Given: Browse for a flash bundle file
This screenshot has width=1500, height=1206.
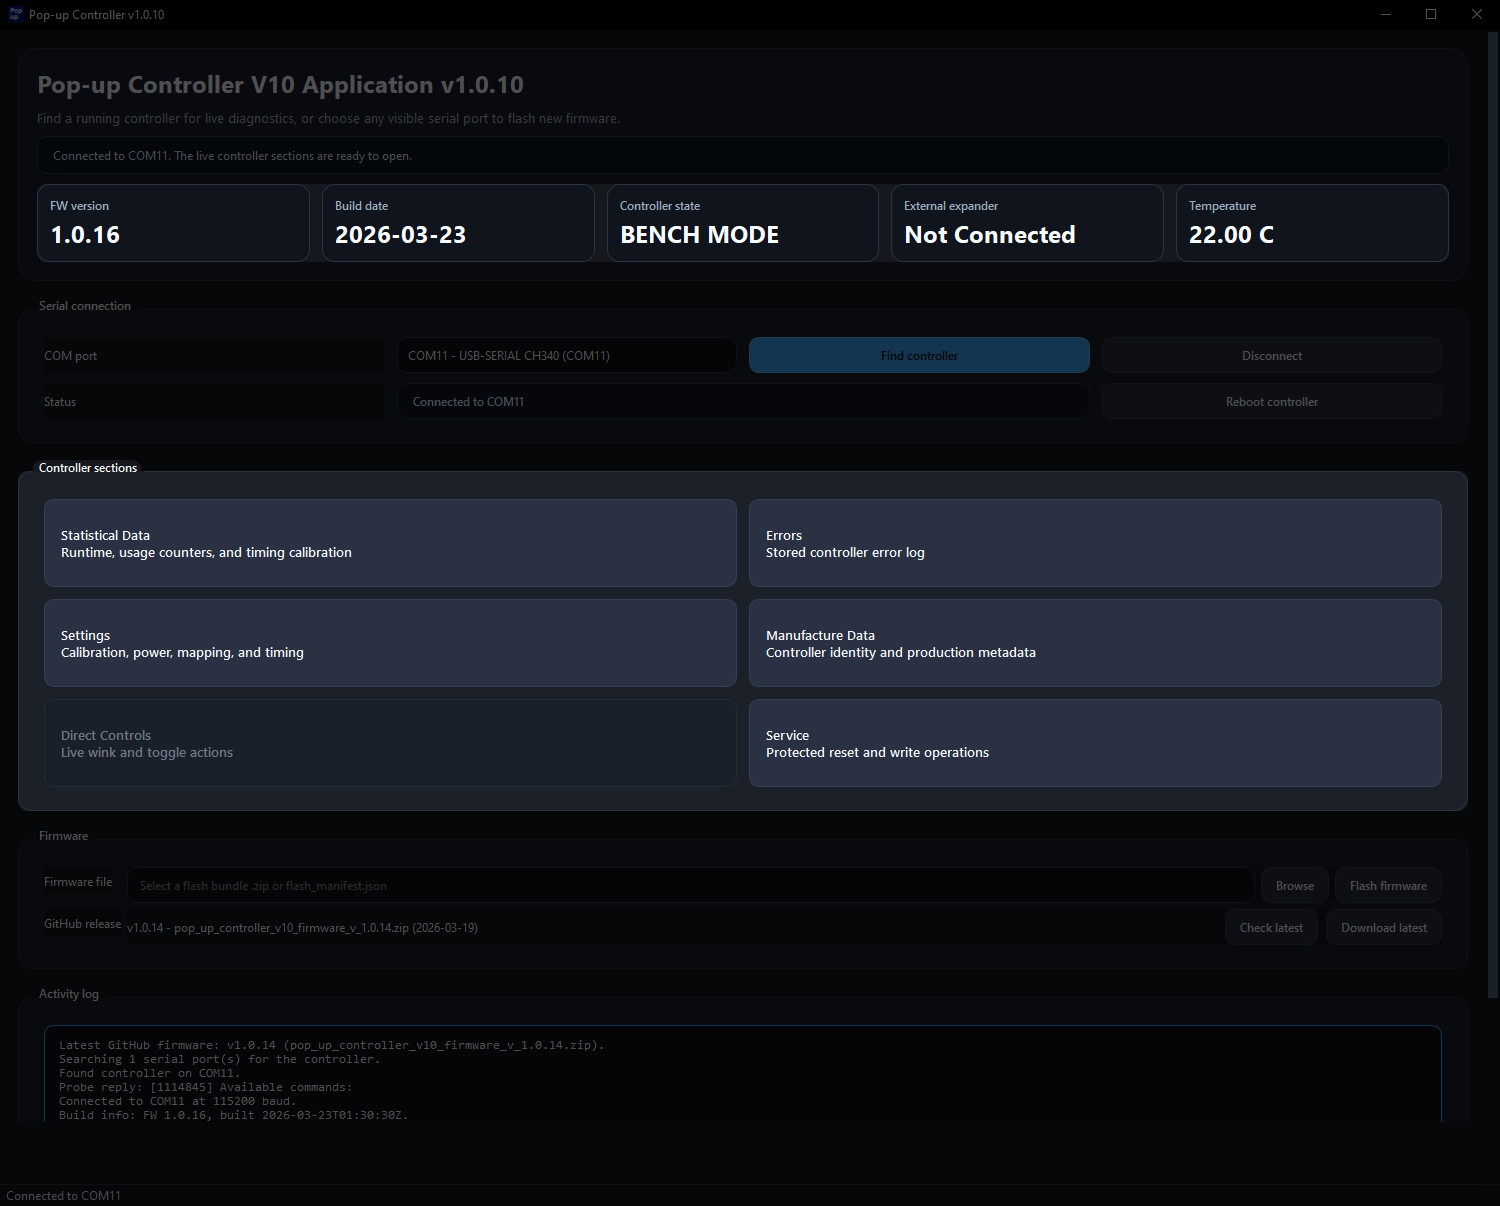Looking at the screenshot, I should pyautogui.click(x=1294, y=885).
